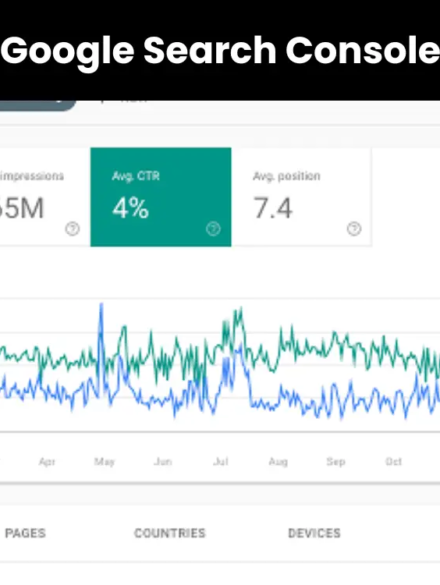Click the Sep label on chart axis
The image size is (440, 585).
(x=336, y=462)
